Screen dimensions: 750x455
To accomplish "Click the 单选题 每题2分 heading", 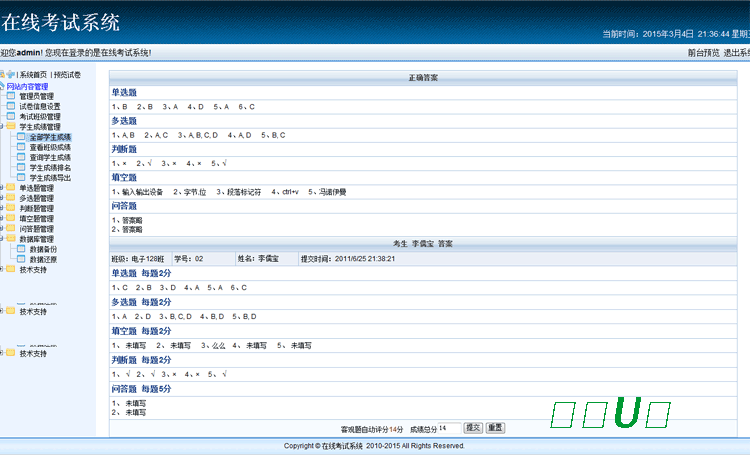I will click(141, 273).
